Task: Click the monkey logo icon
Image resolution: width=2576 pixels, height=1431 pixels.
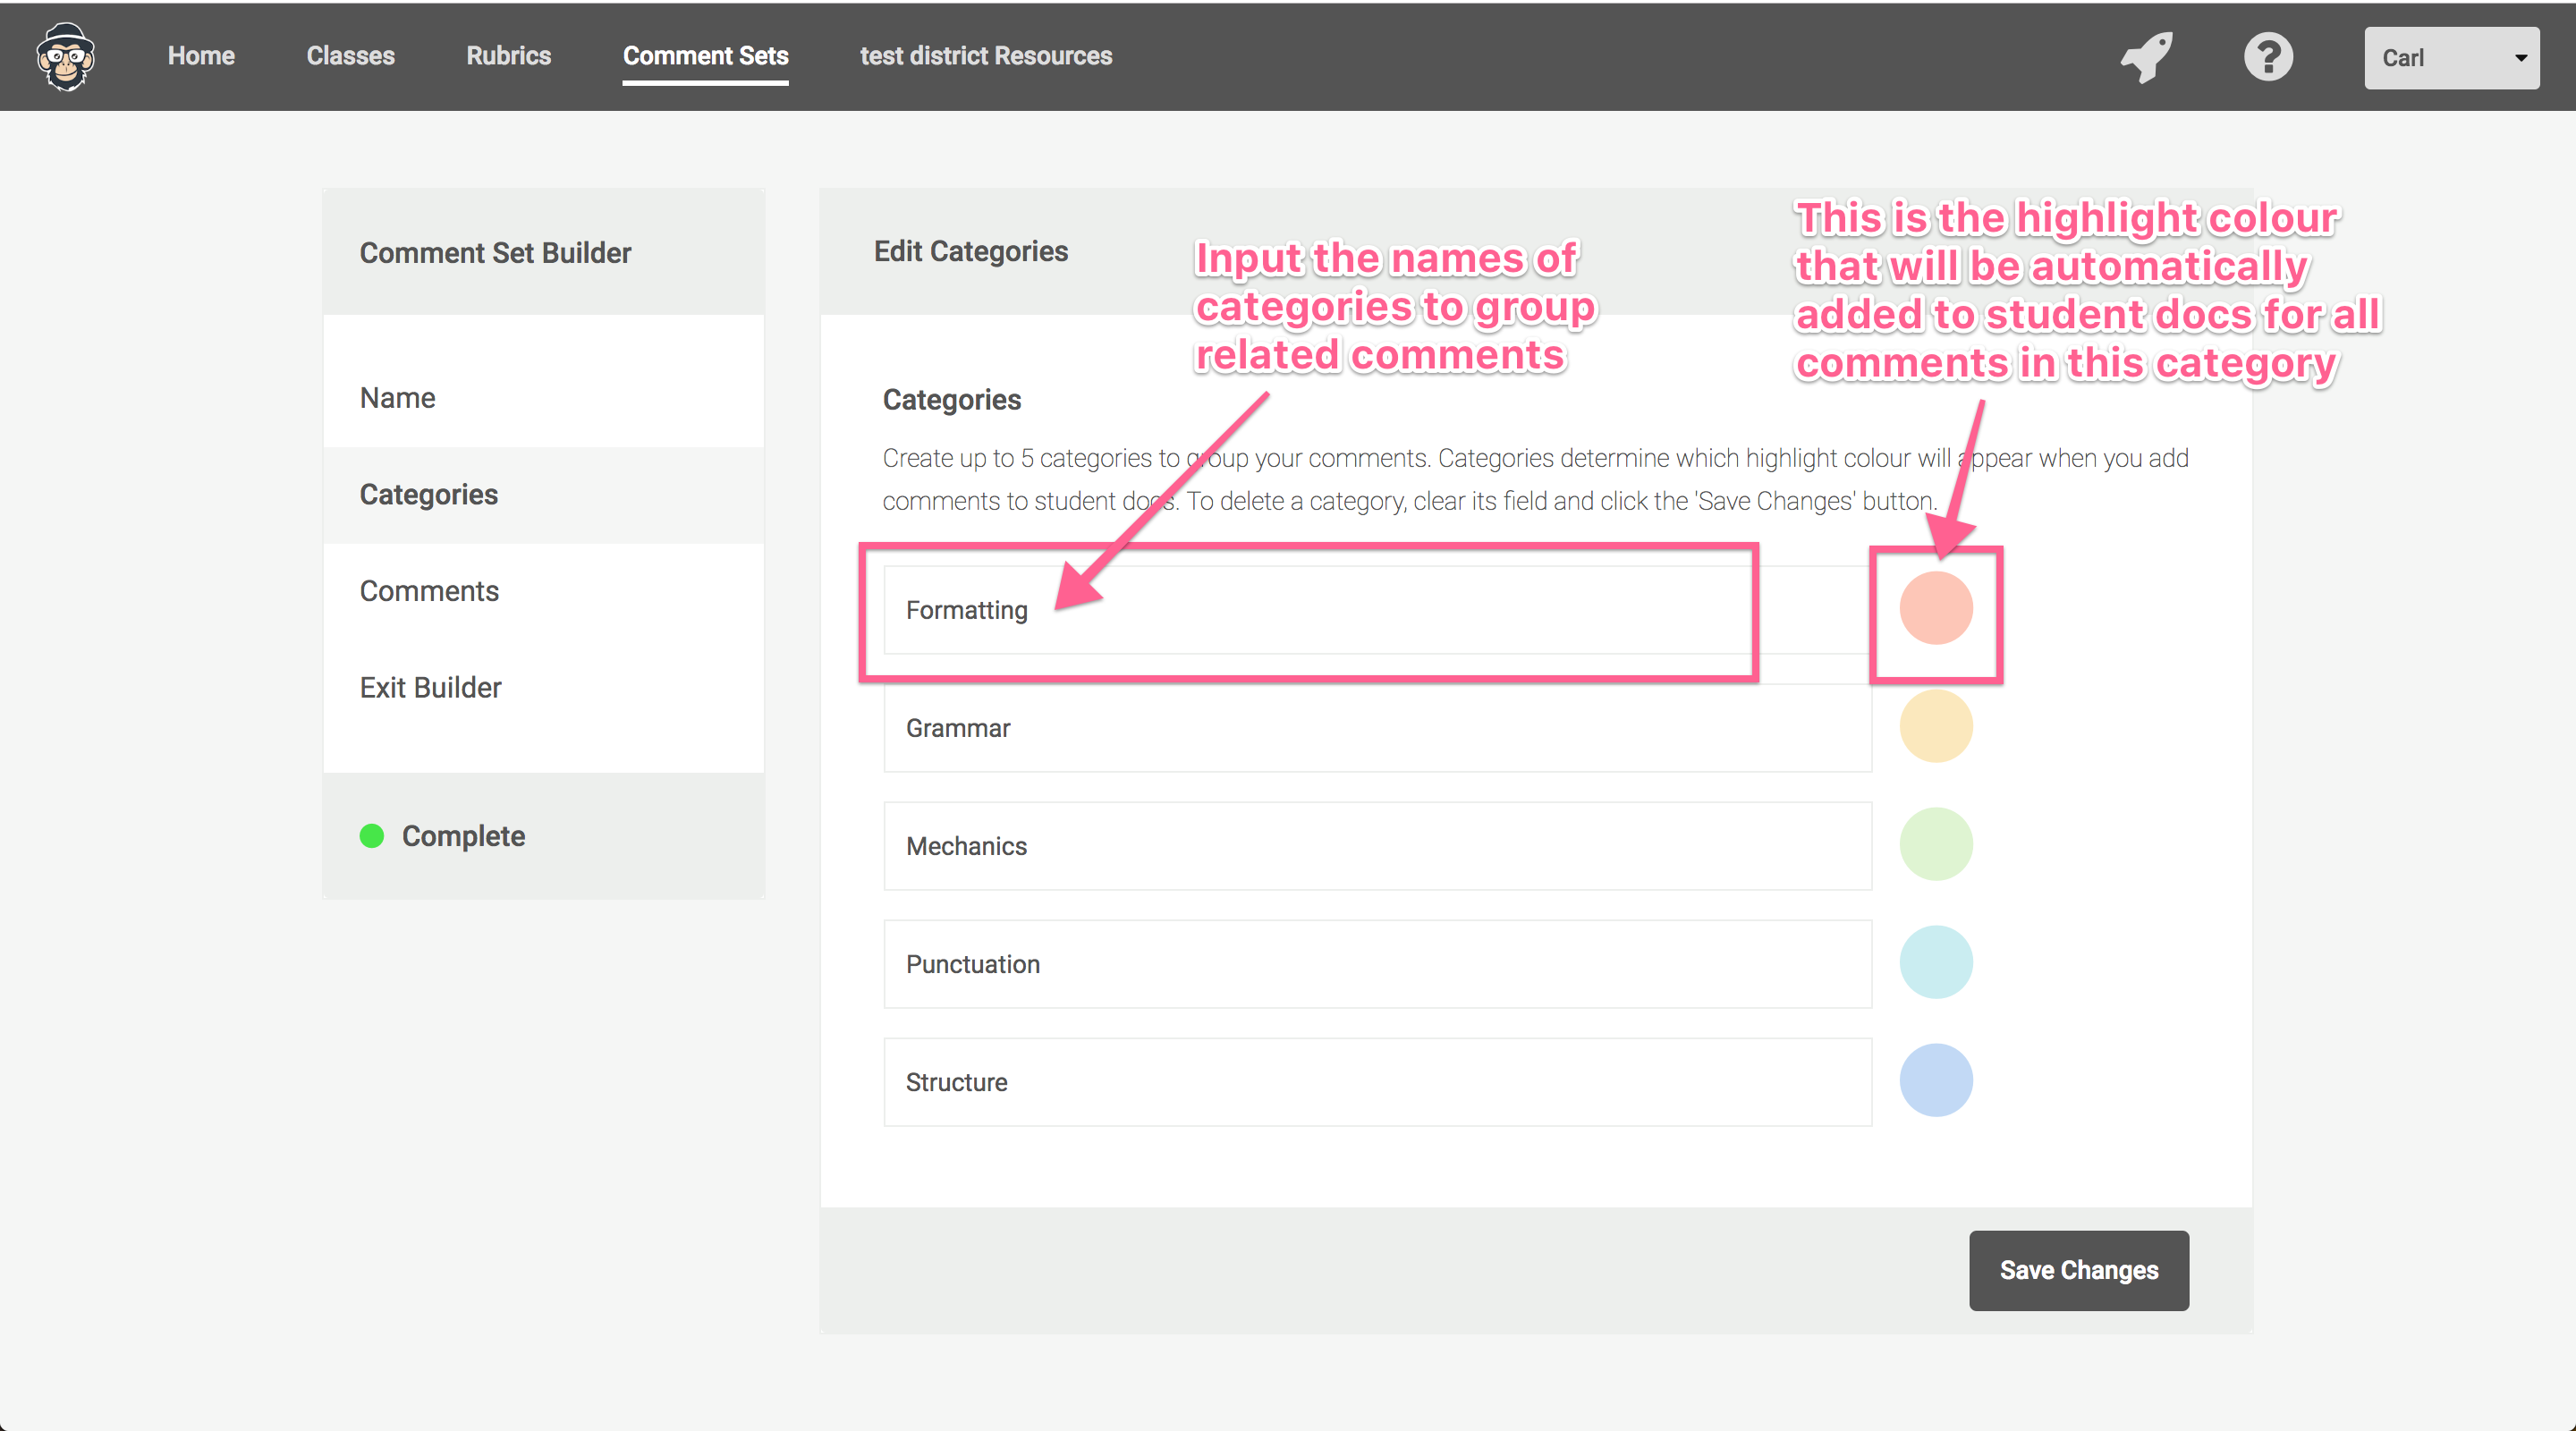Action: [66, 57]
